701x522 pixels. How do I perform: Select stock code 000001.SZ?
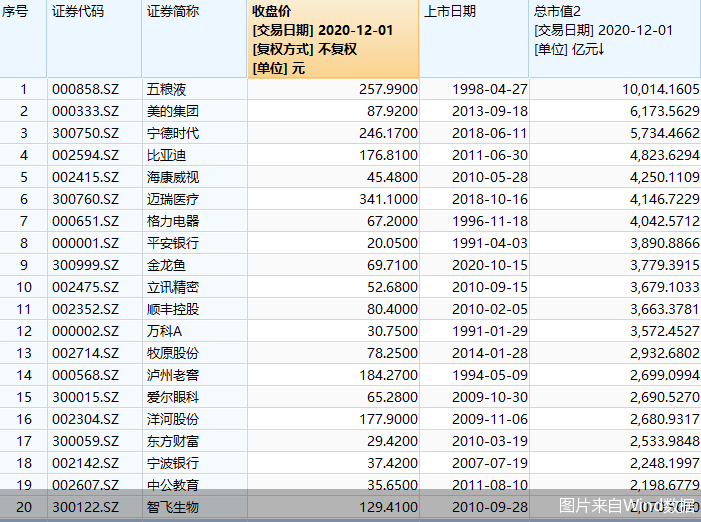[x=85, y=243]
